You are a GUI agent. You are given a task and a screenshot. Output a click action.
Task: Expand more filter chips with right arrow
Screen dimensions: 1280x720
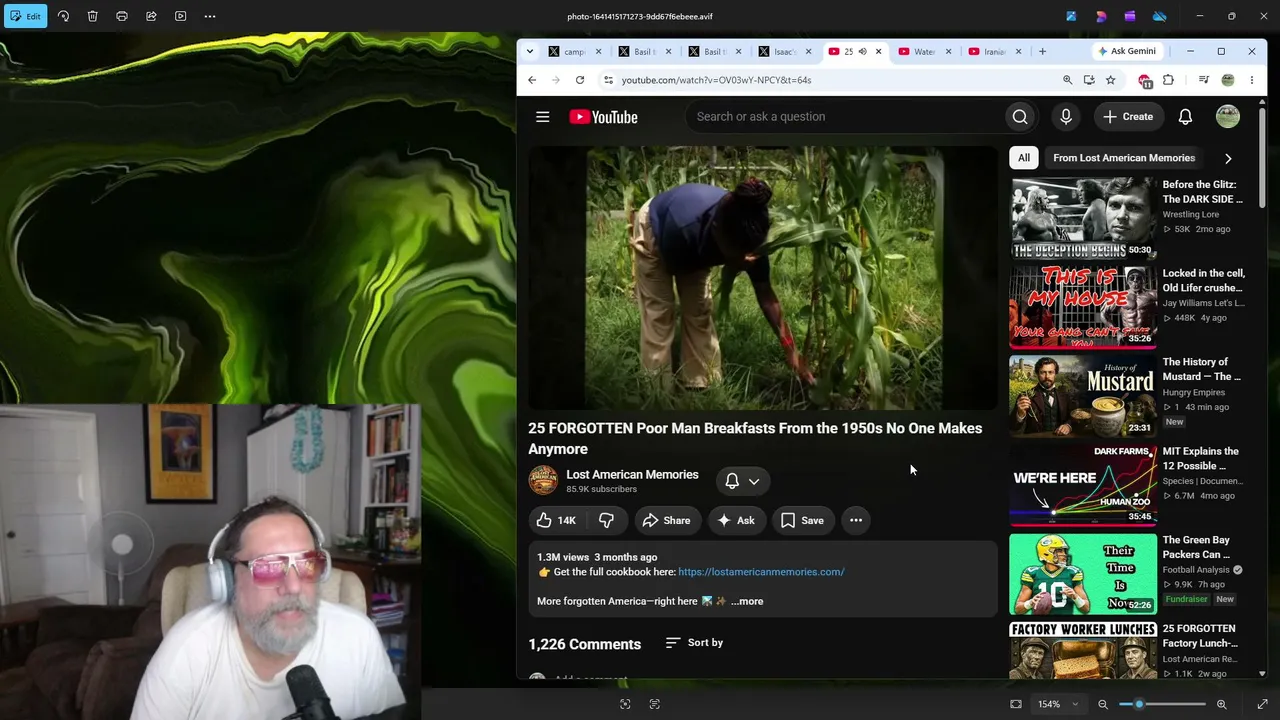[x=1228, y=158]
